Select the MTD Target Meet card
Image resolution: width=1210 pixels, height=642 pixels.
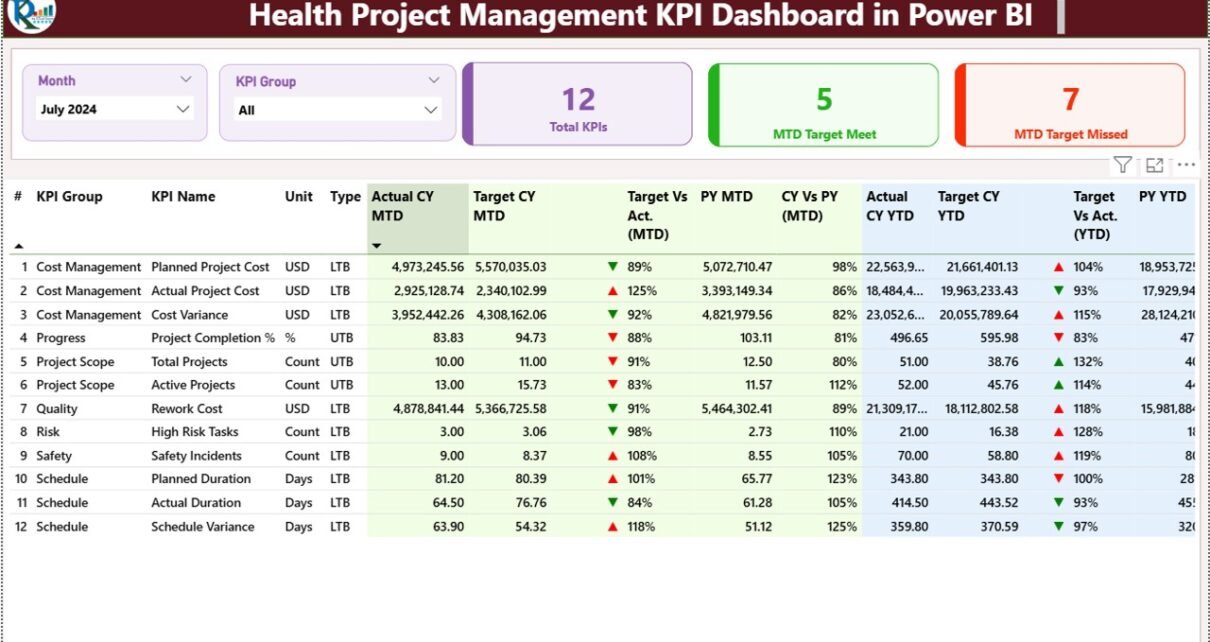pyautogui.click(x=824, y=105)
